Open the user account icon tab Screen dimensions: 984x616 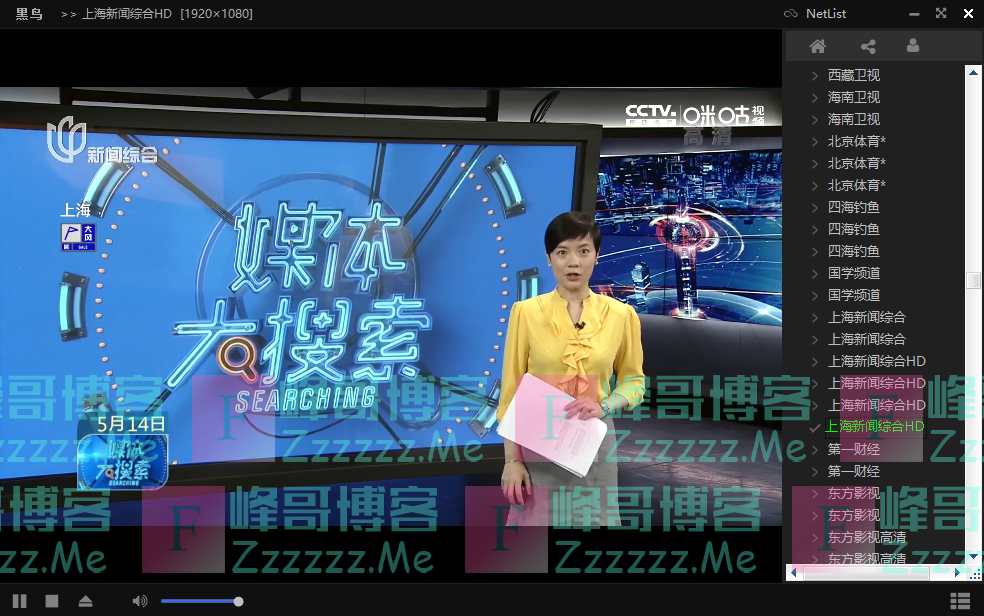tap(913, 46)
